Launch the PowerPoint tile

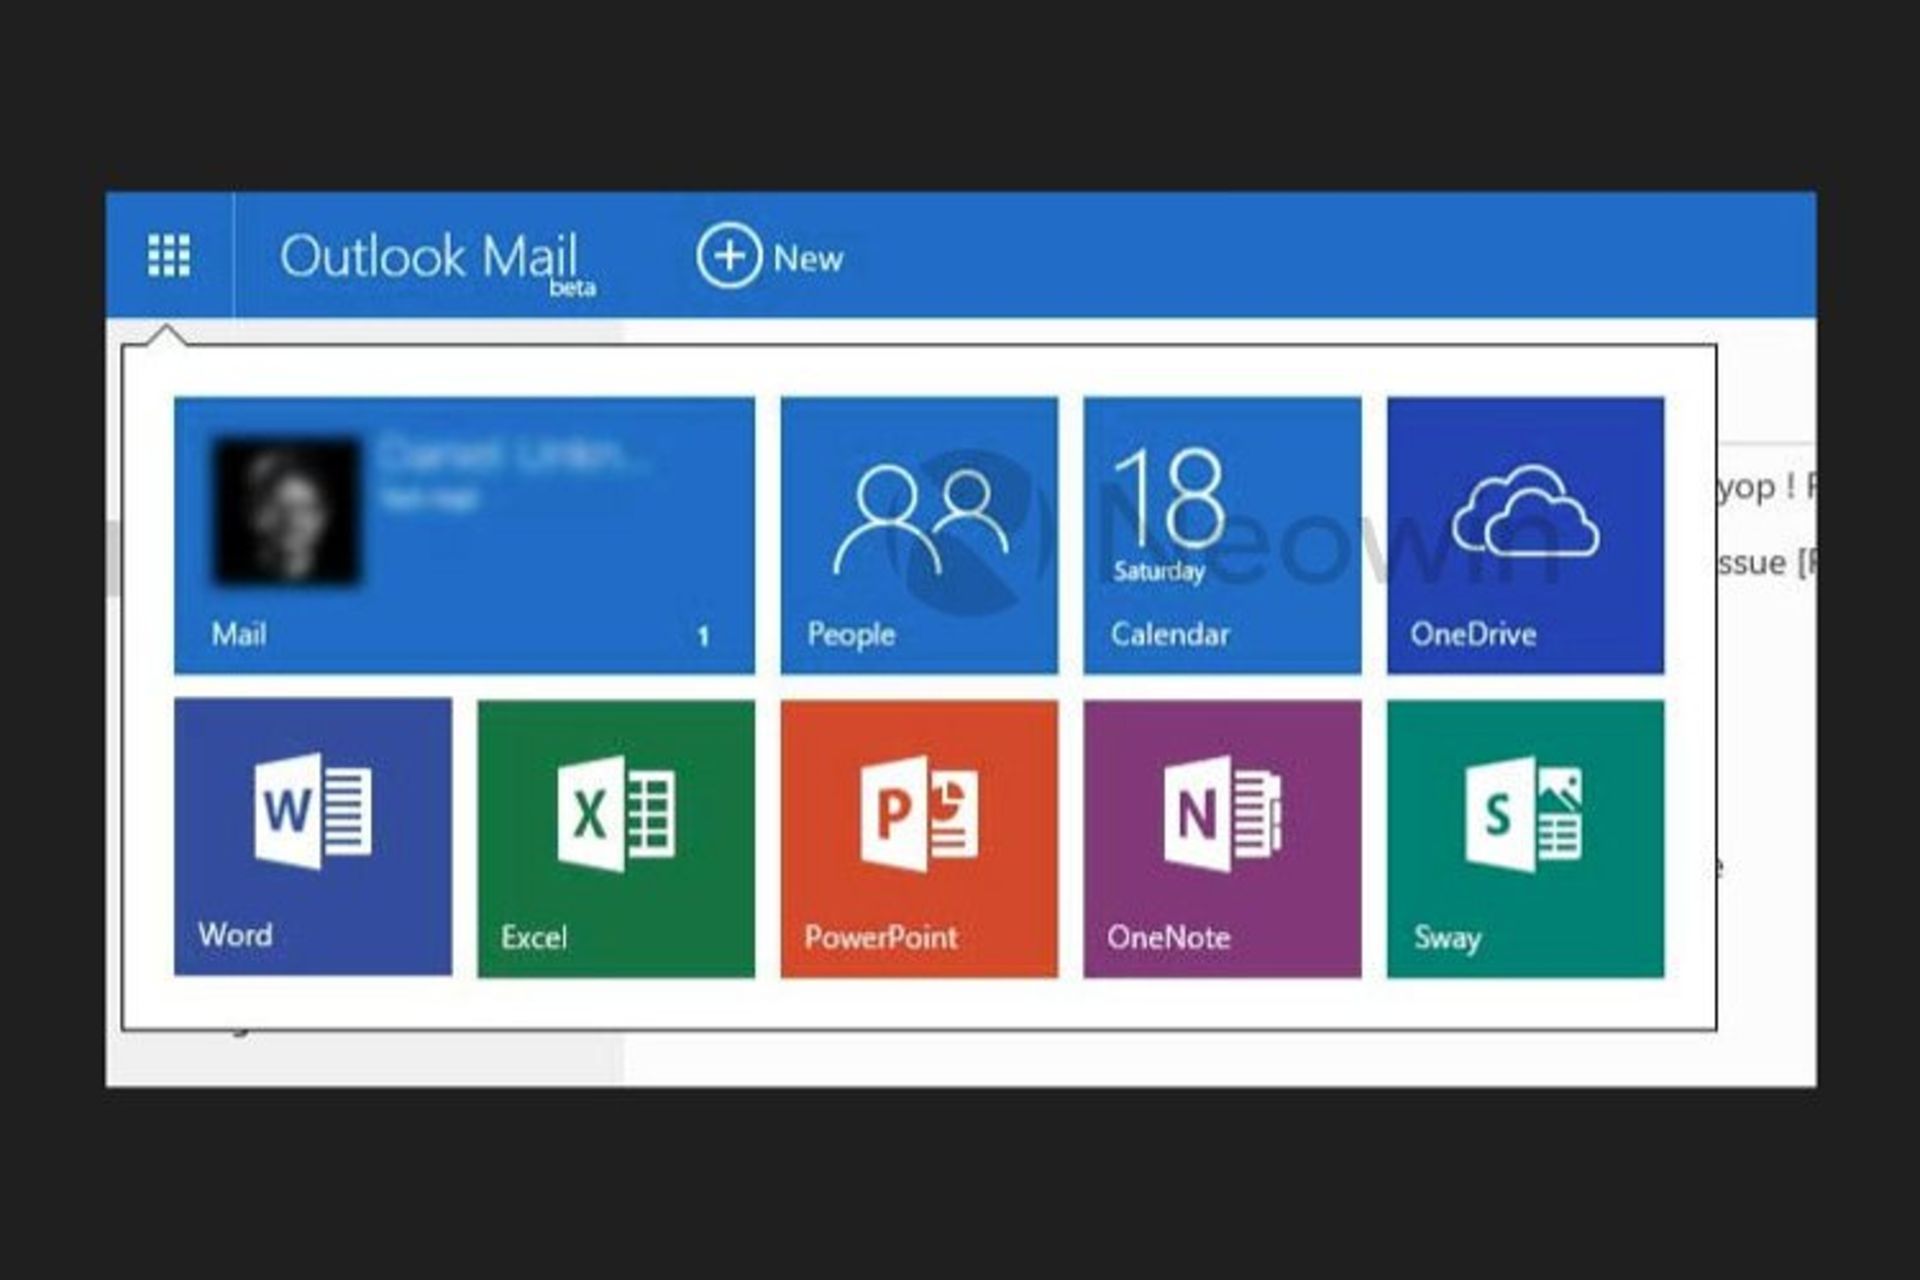(919, 839)
